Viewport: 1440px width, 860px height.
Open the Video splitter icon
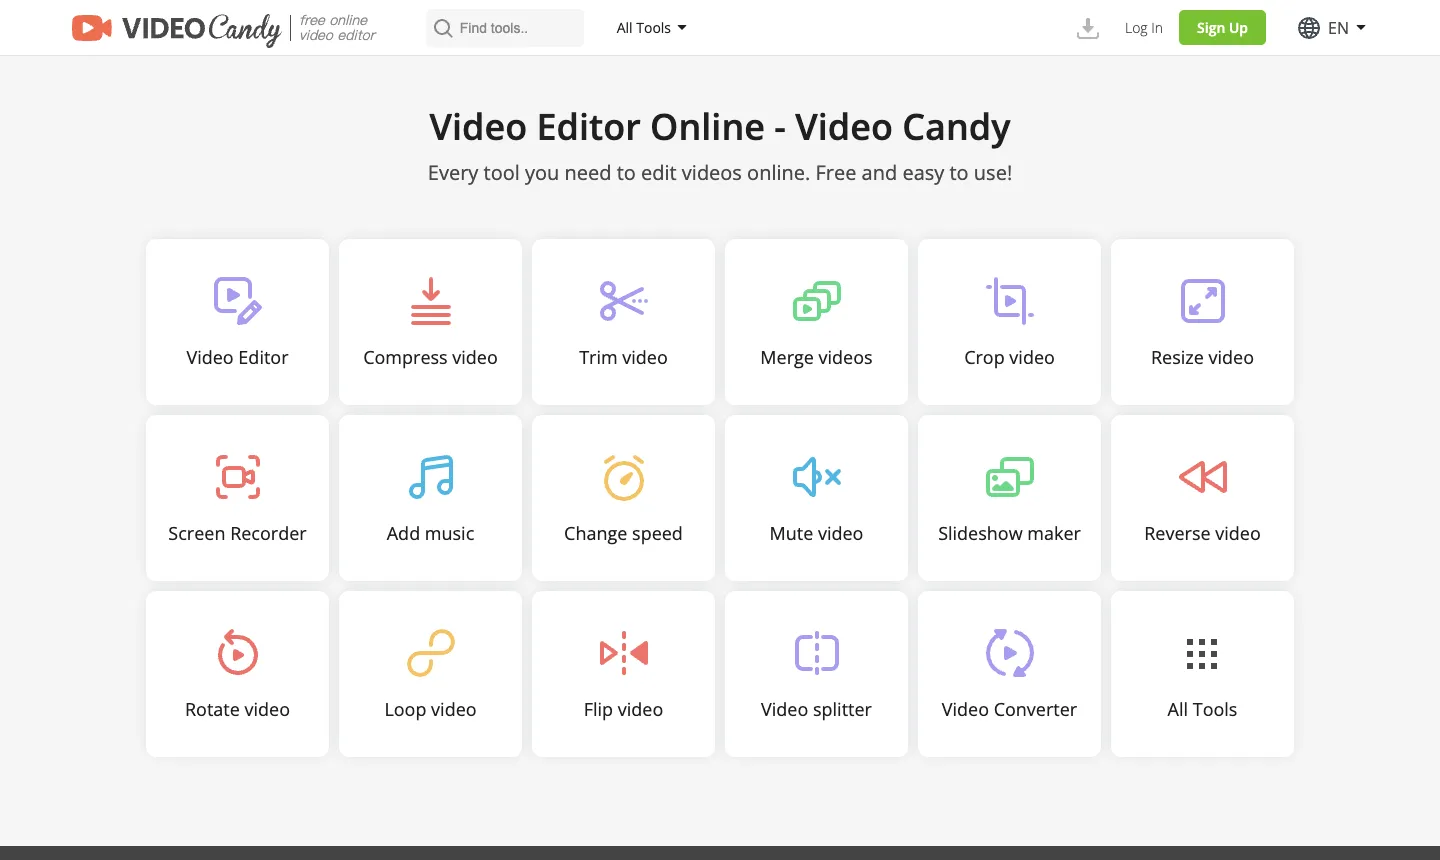(817, 653)
